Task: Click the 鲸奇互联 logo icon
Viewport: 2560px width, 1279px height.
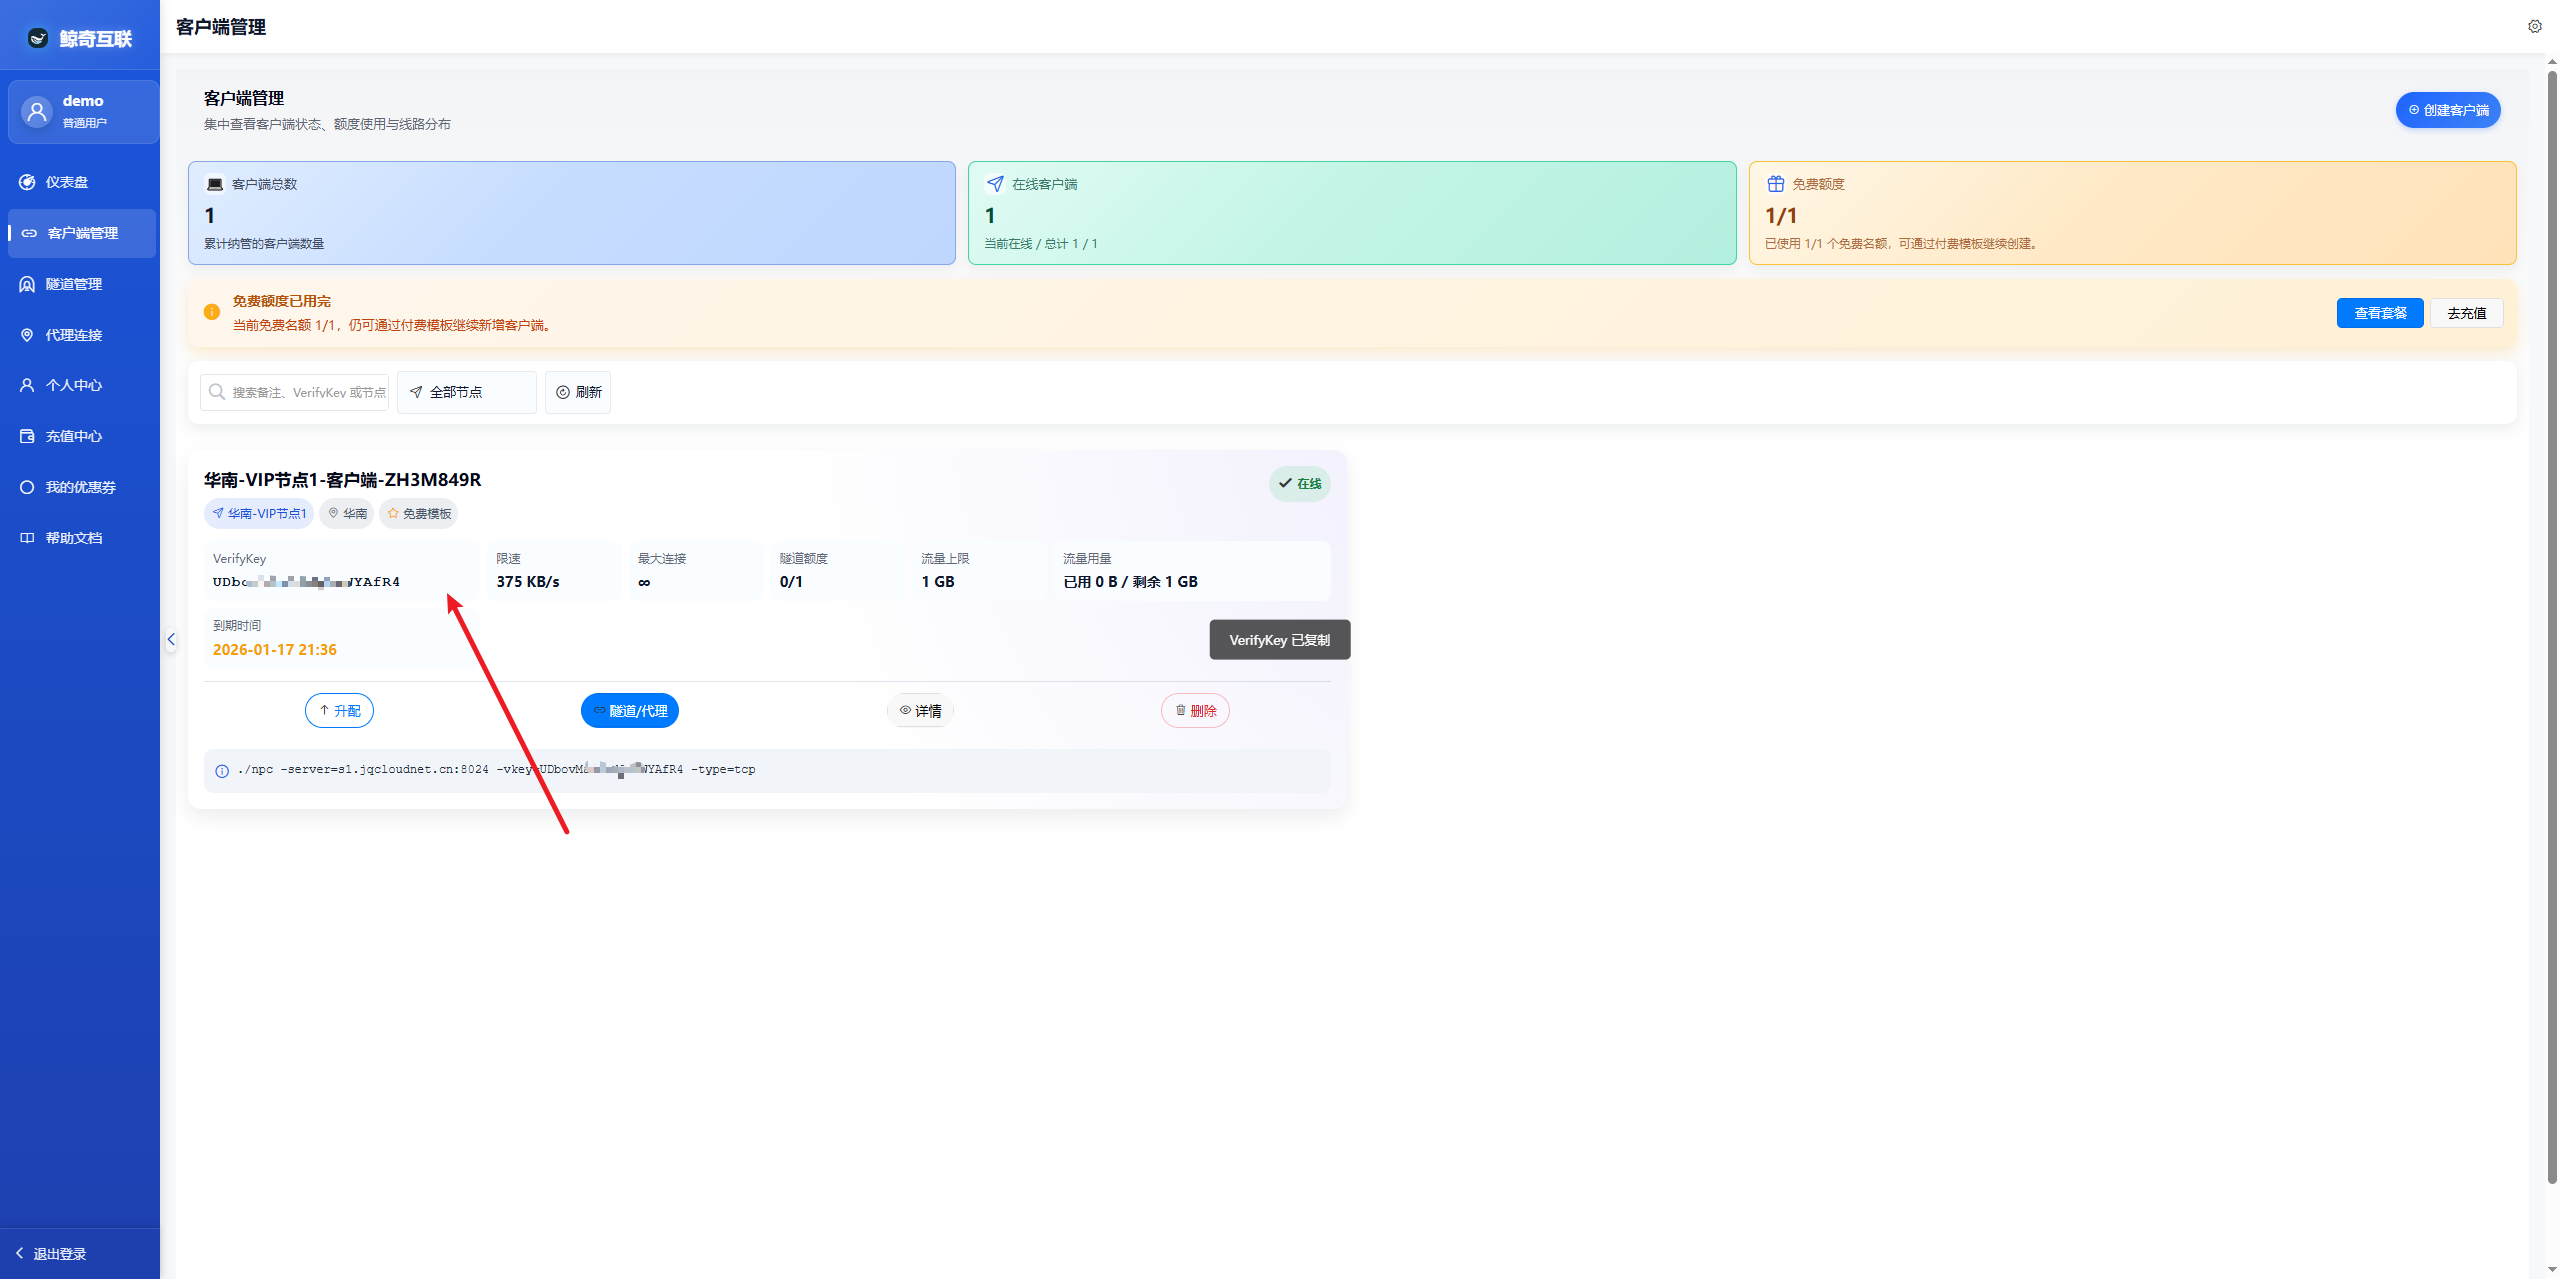Action: (x=38, y=38)
